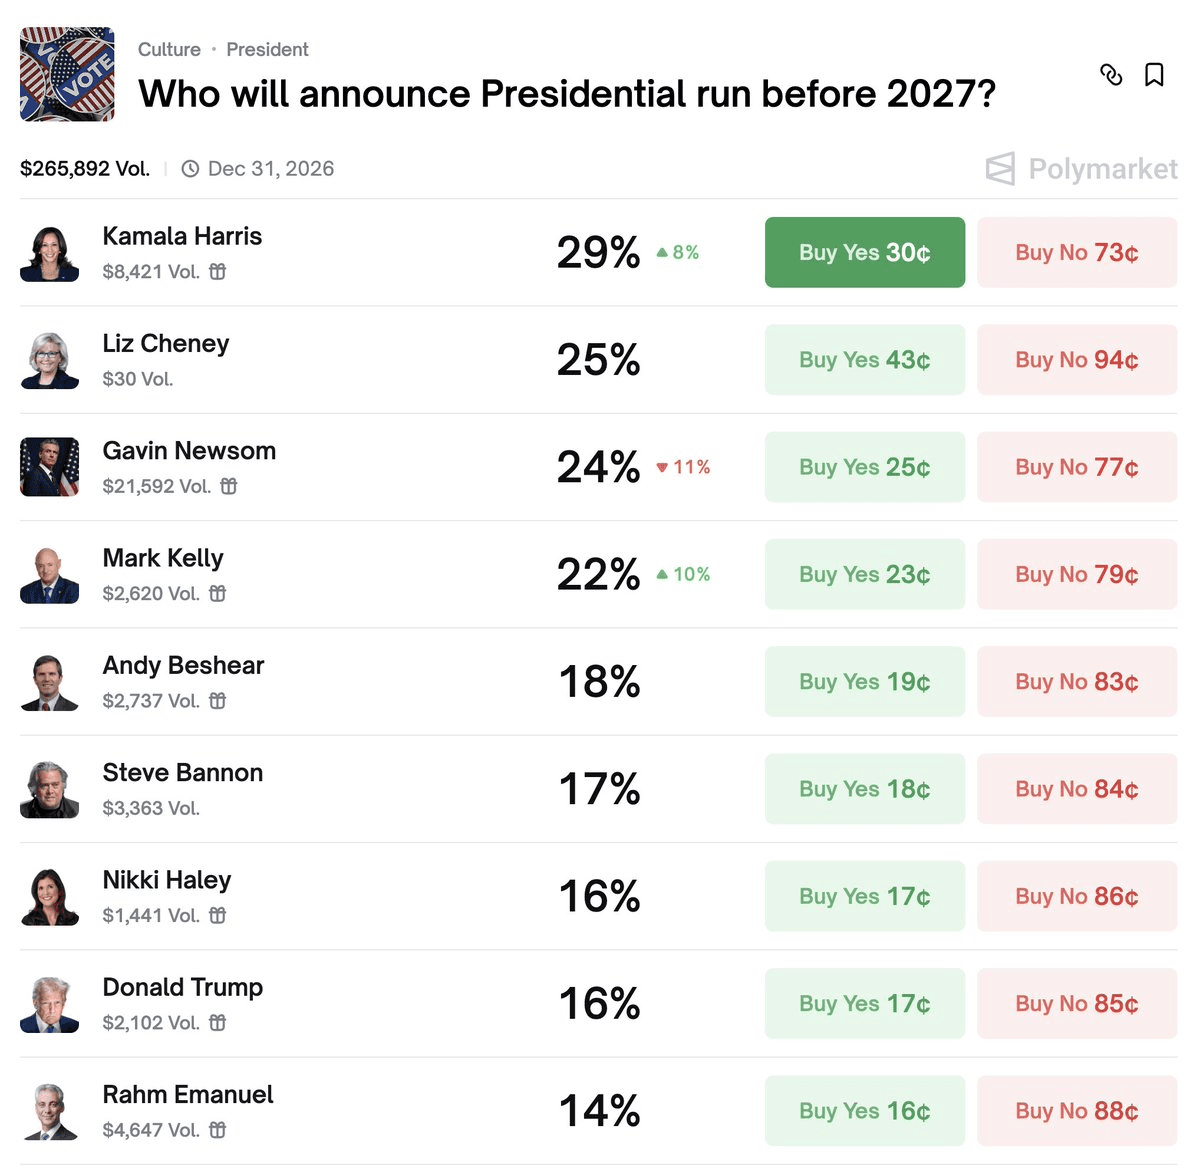Buy No for Rahm Emanuel at 88¢
This screenshot has width=1200, height=1165.
click(x=1076, y=1110)
